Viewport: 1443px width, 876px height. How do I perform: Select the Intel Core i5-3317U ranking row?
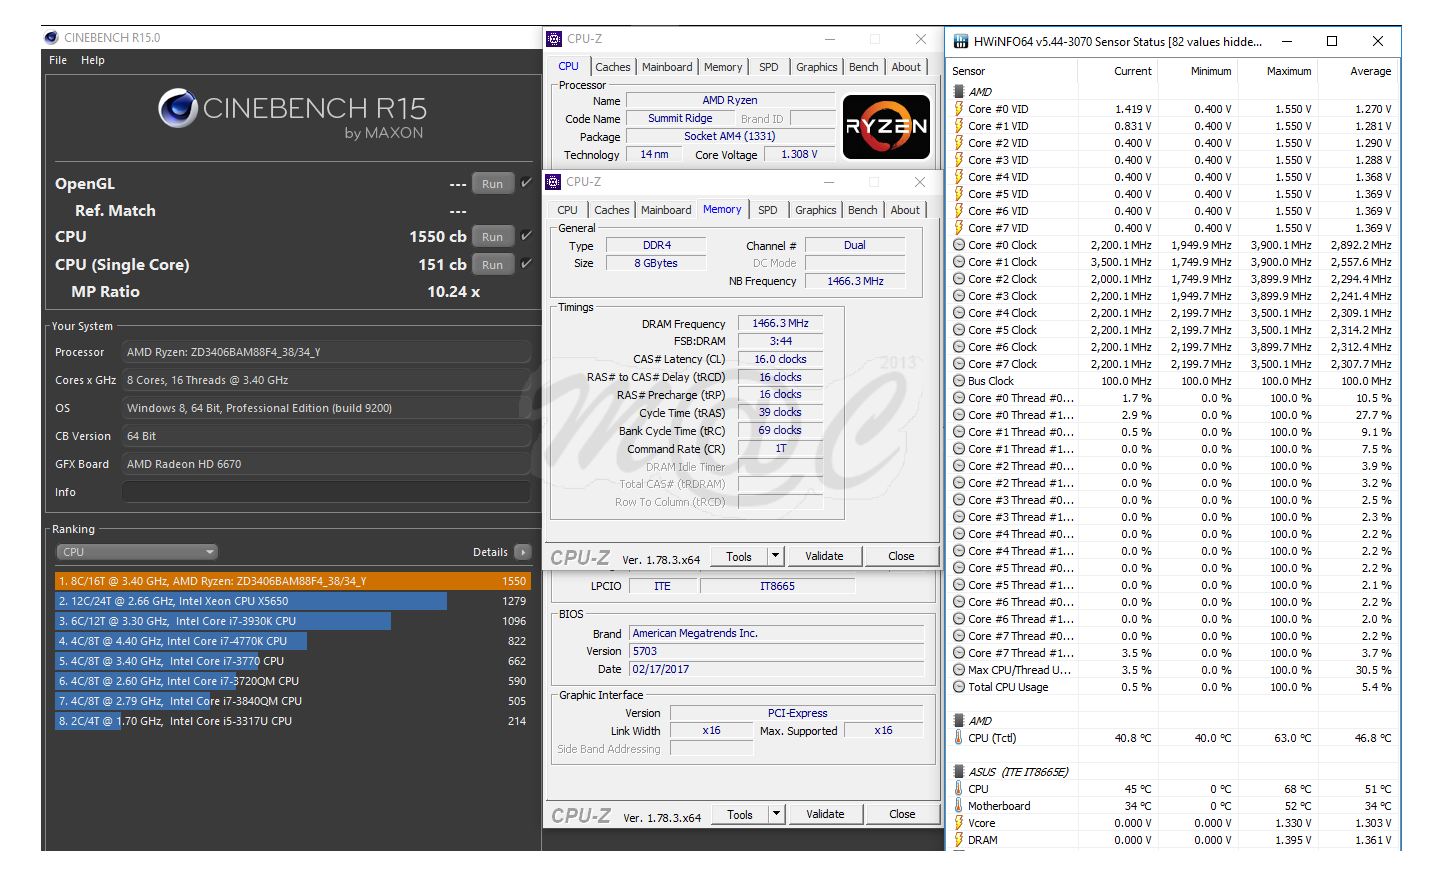point(292,721)
